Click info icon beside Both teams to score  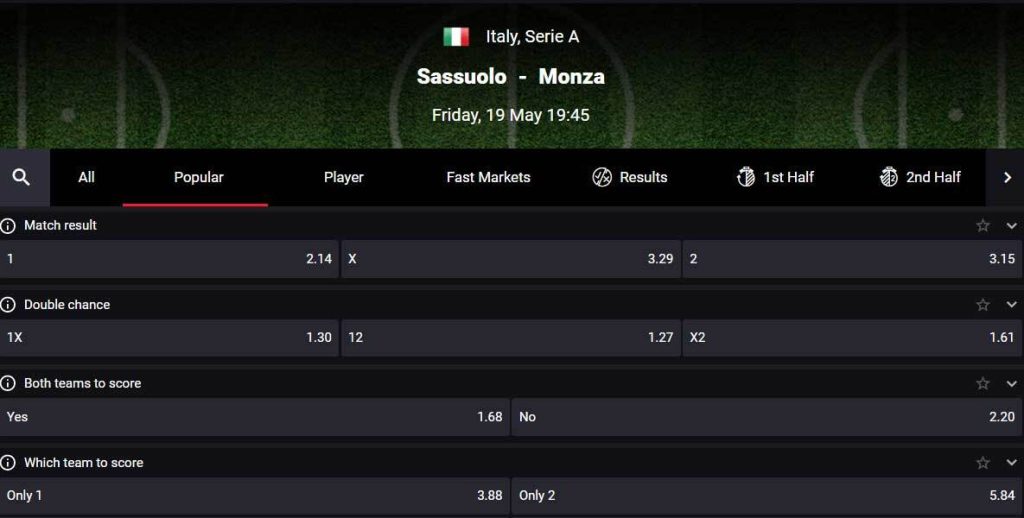pos(8,384)
